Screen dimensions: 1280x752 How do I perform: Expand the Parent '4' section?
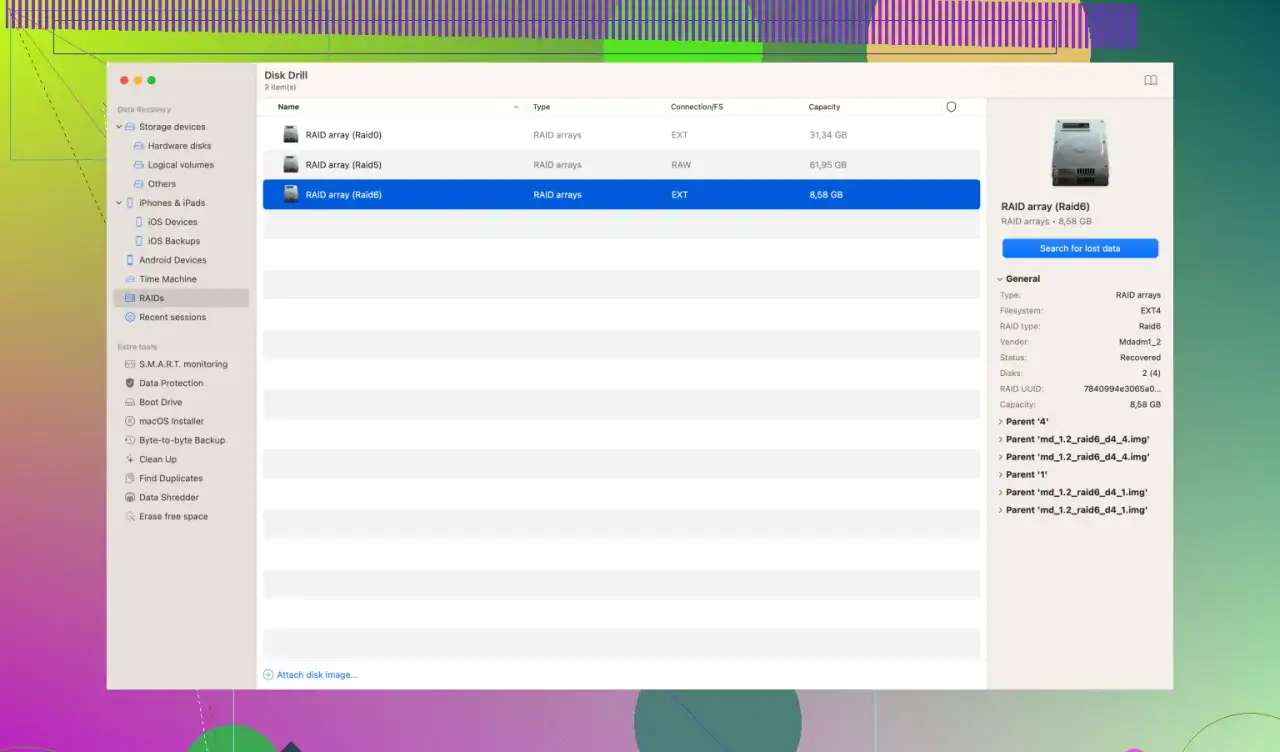coord(1000,422)
